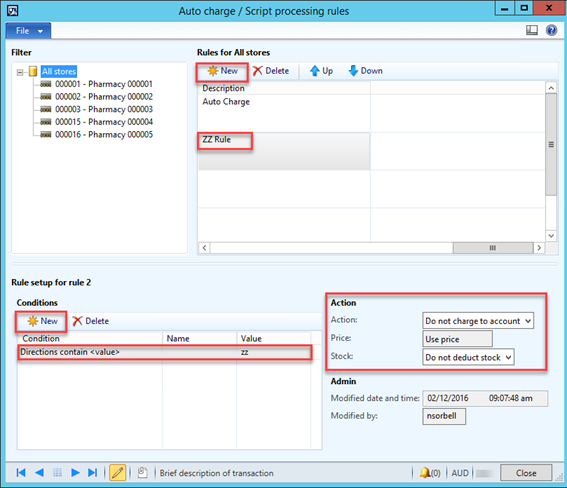Toggle the pencil edit mode icon
The width and height of the screenshot is (567, 488).
tap(118, 472)
